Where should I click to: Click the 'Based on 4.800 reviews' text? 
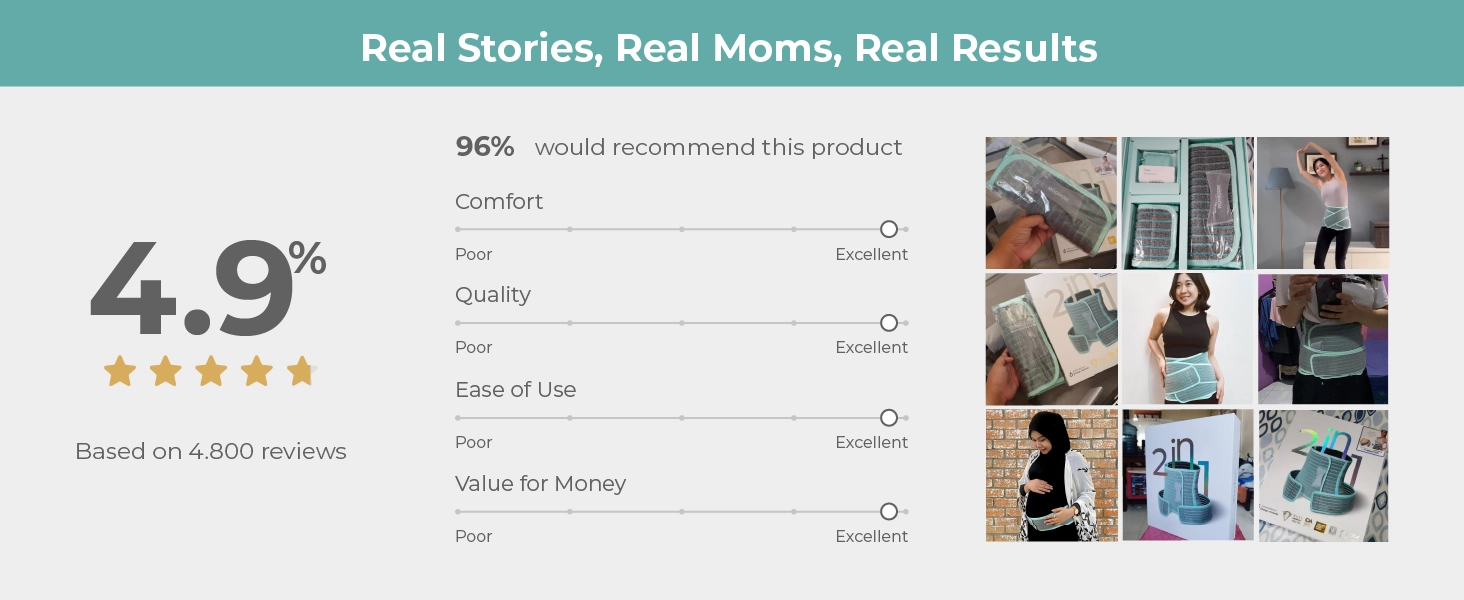211,451
